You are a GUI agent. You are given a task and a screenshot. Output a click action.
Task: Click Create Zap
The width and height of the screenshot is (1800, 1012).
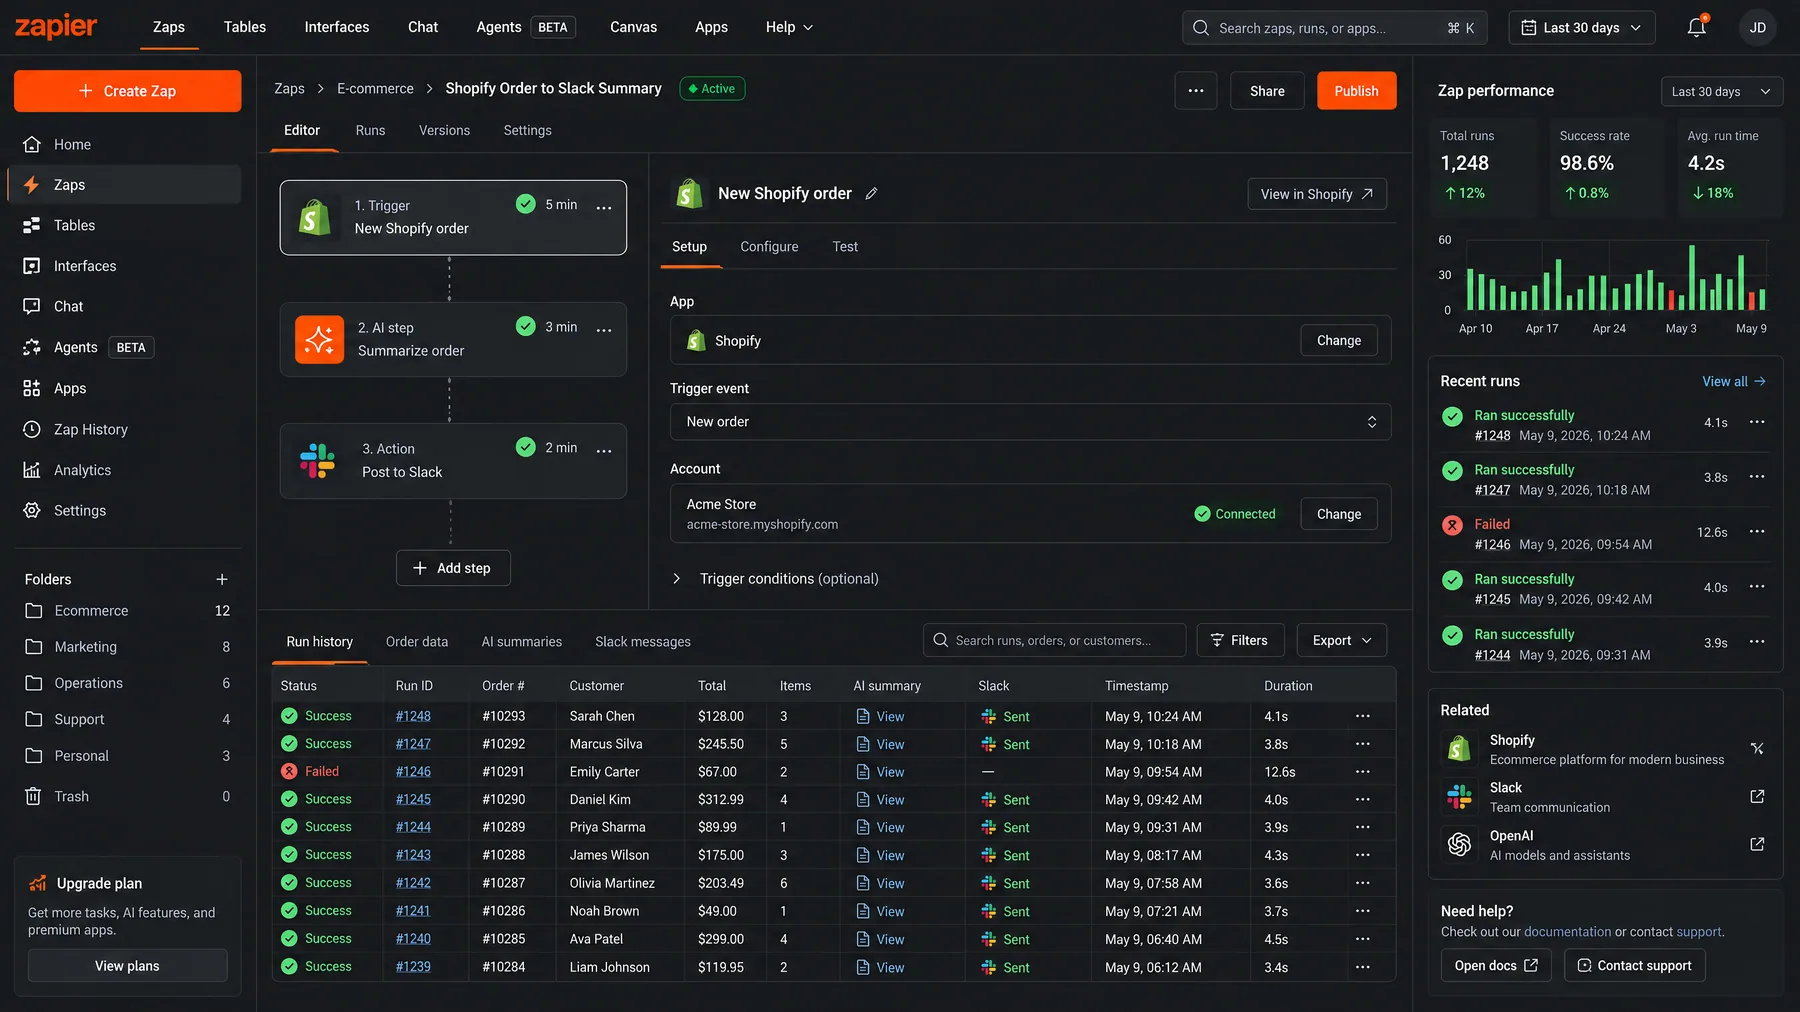click(127, 91)
